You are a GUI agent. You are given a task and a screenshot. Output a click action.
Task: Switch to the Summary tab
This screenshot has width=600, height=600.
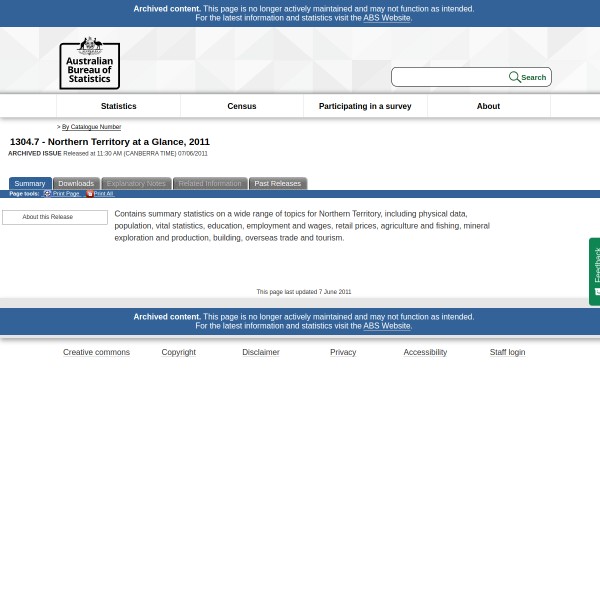(30, 184)
